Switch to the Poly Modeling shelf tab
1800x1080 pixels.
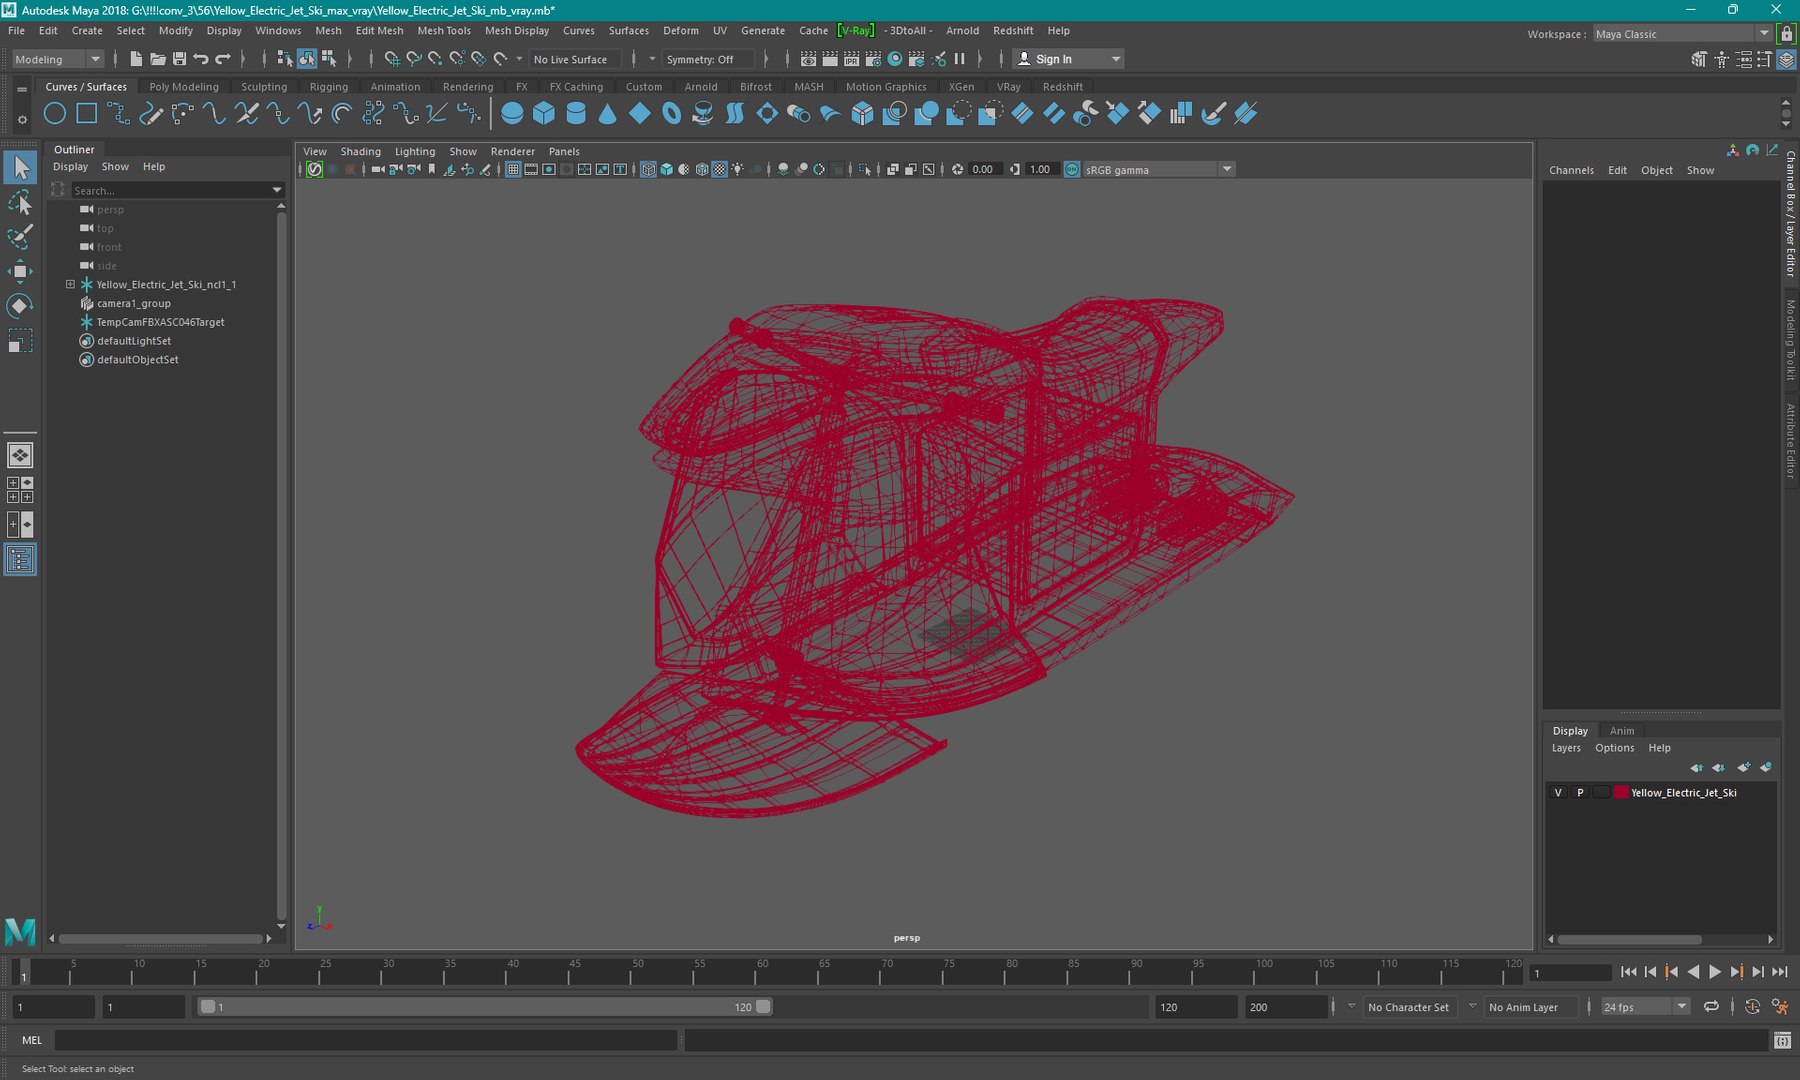point(184,87)
